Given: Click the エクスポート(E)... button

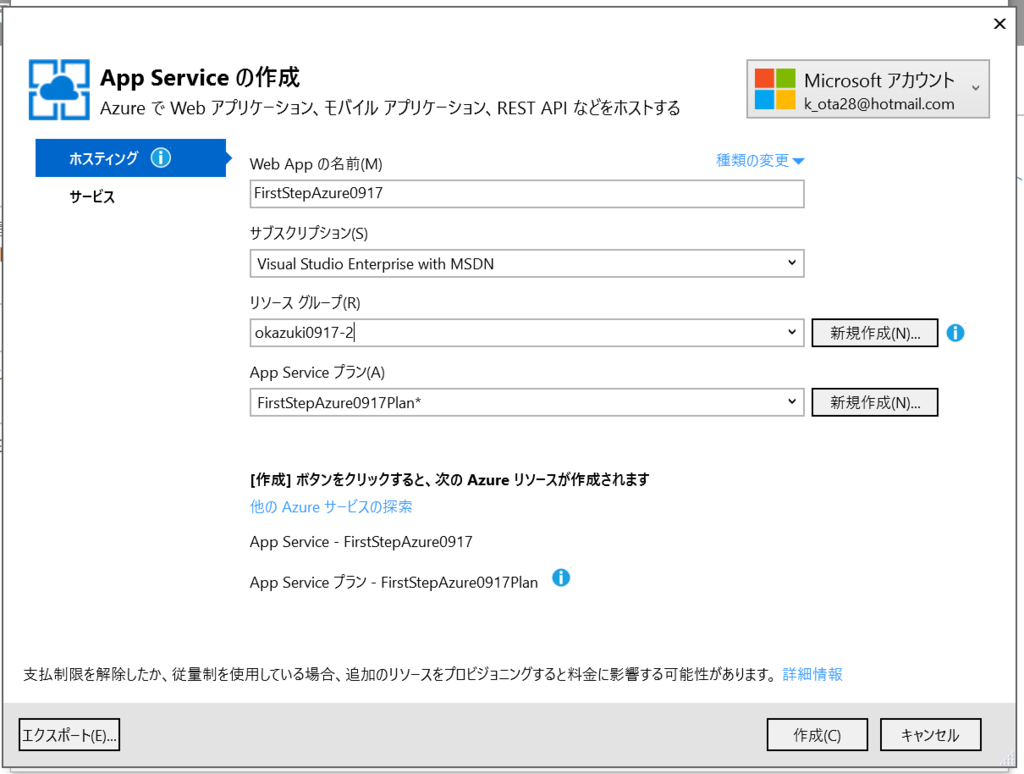Looking at the screenshot, I should tap(69, 735).
